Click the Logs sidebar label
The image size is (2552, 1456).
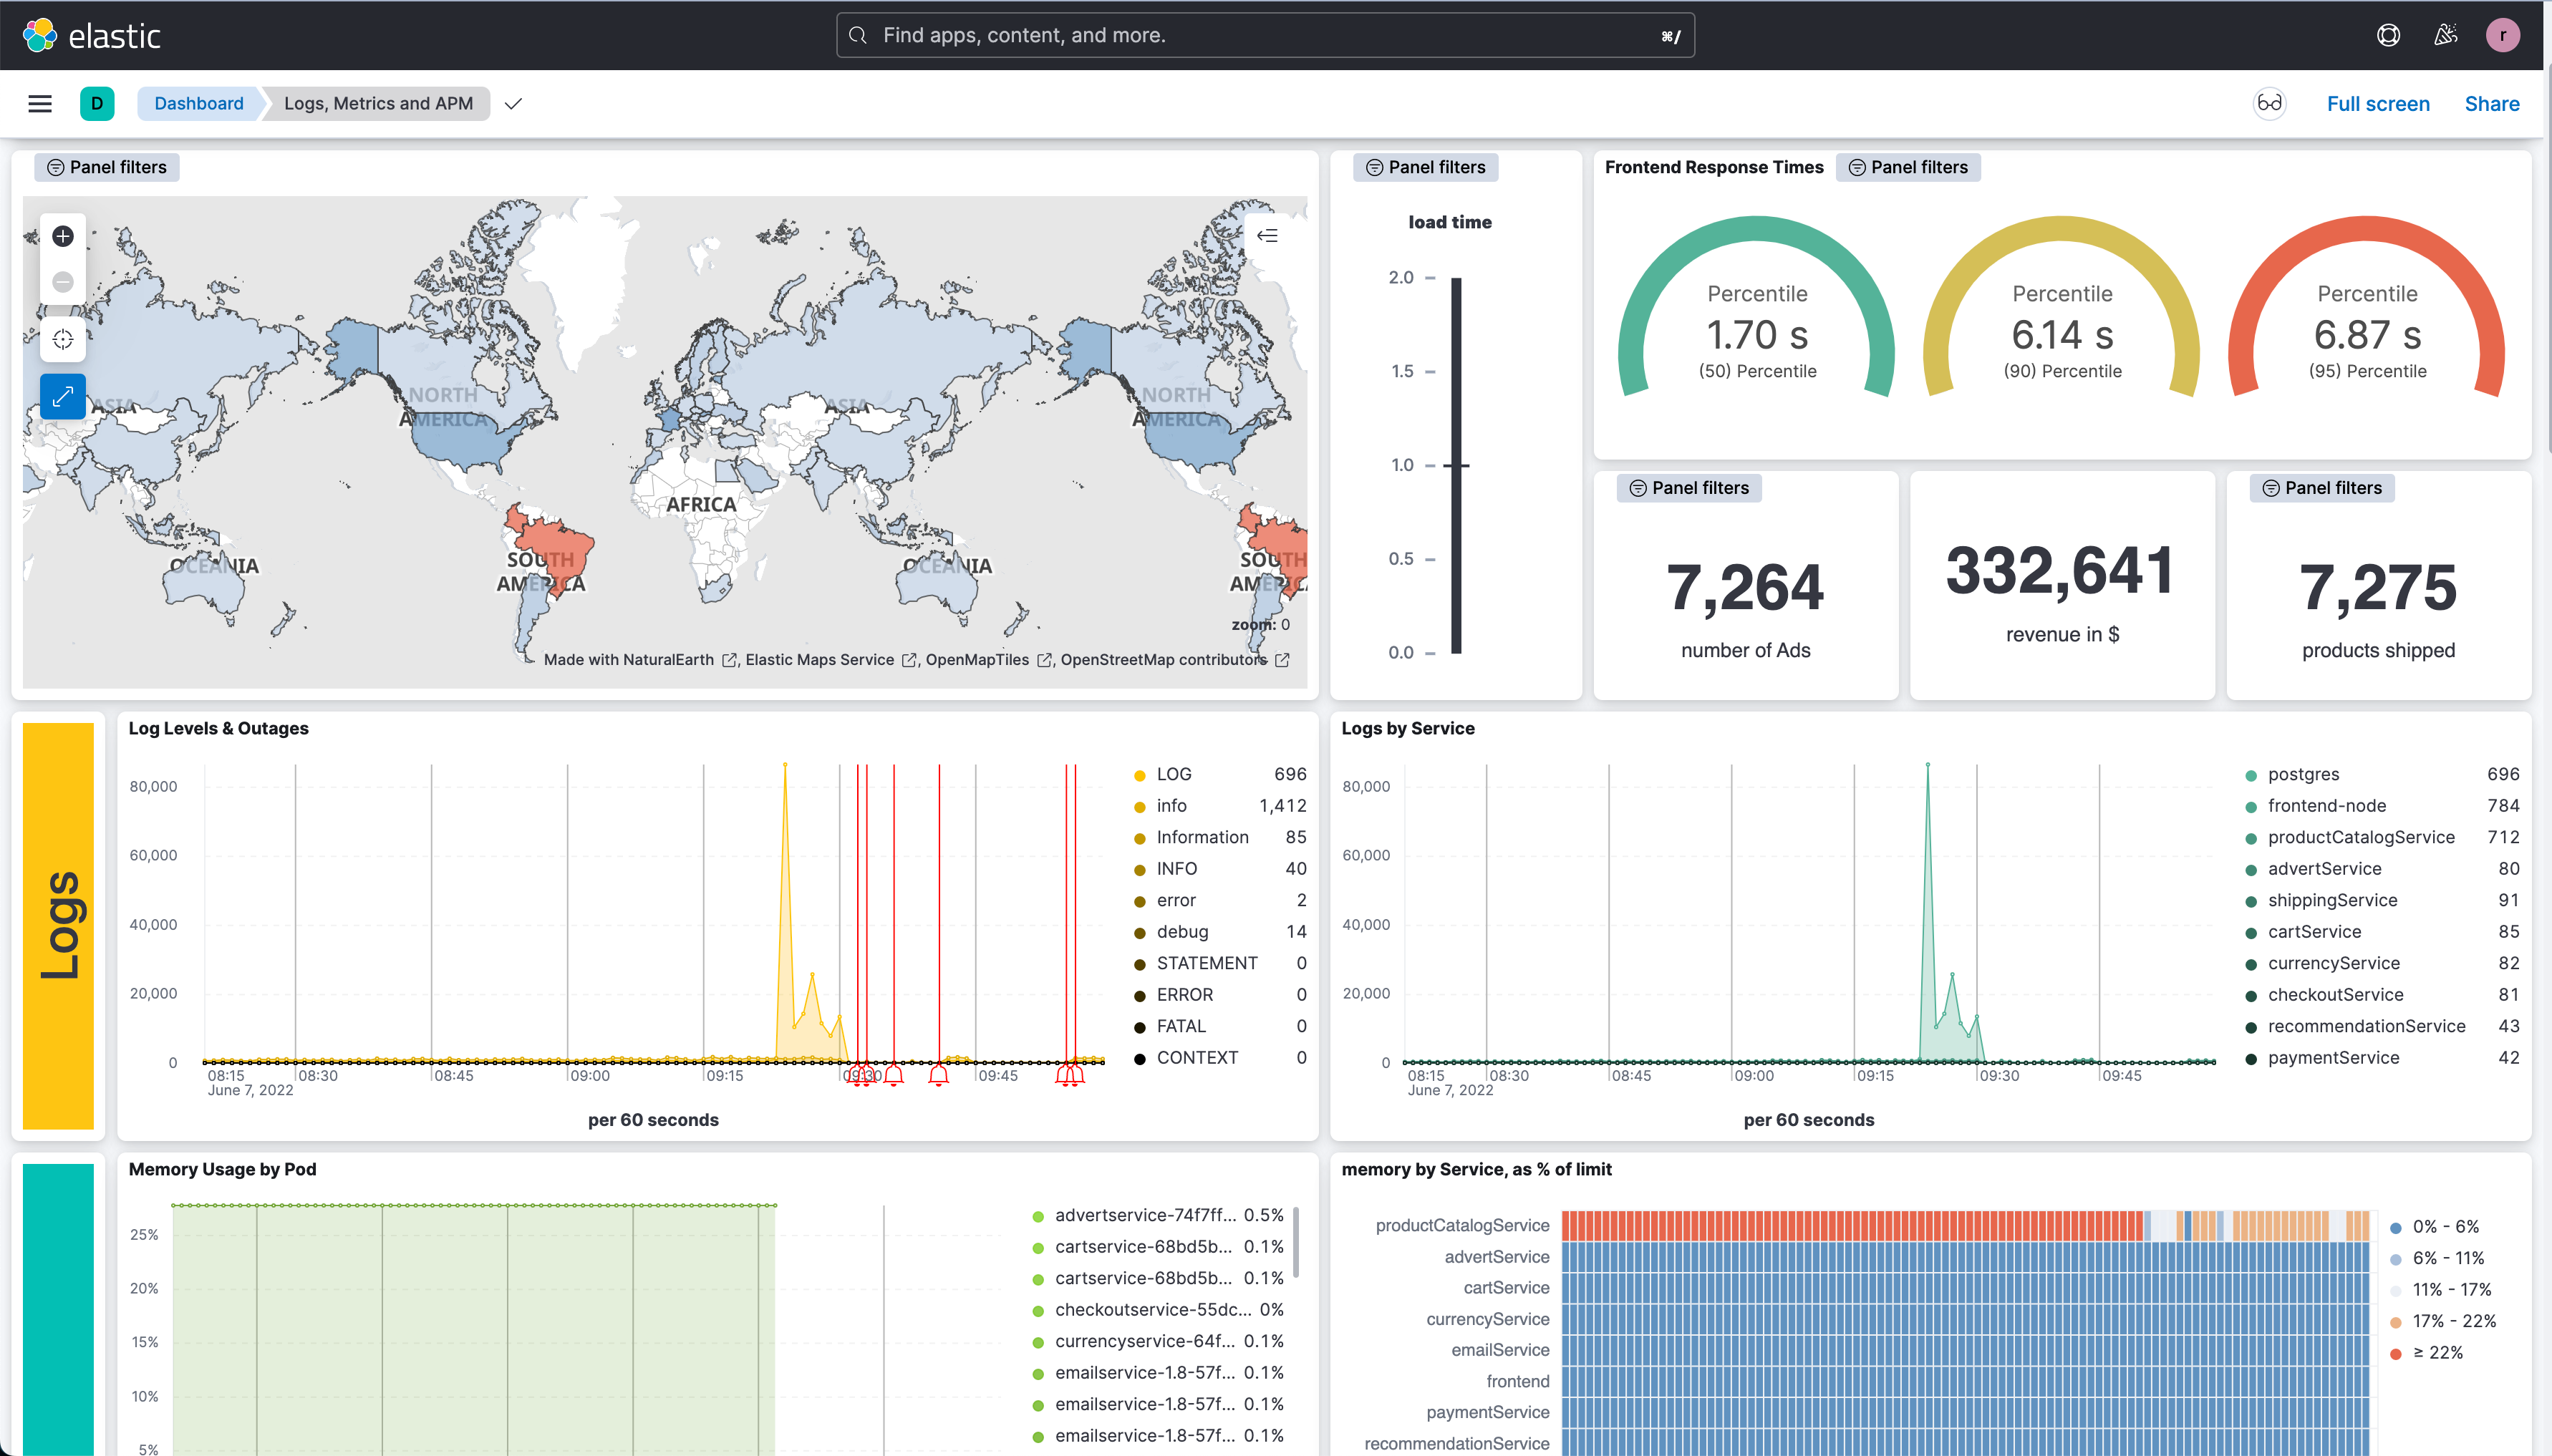pos(59,920)
